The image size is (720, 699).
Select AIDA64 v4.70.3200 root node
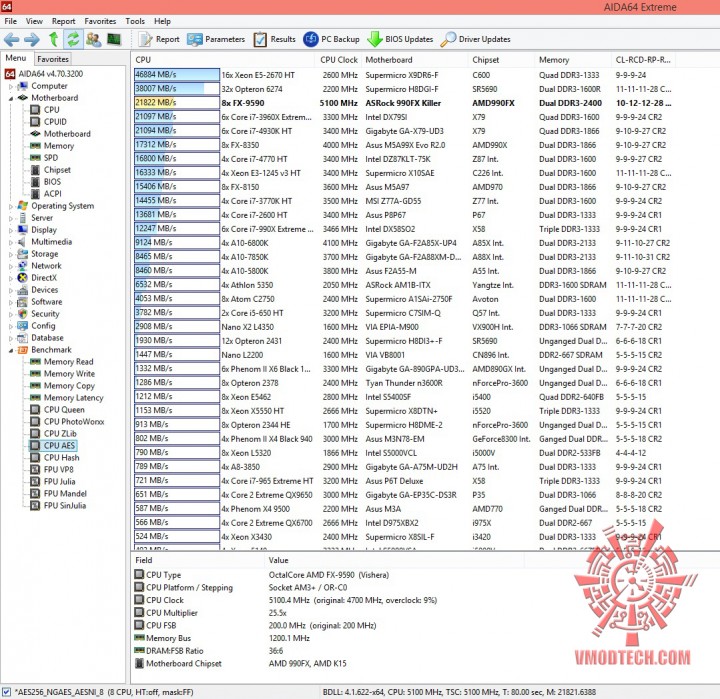pos(44,74)
